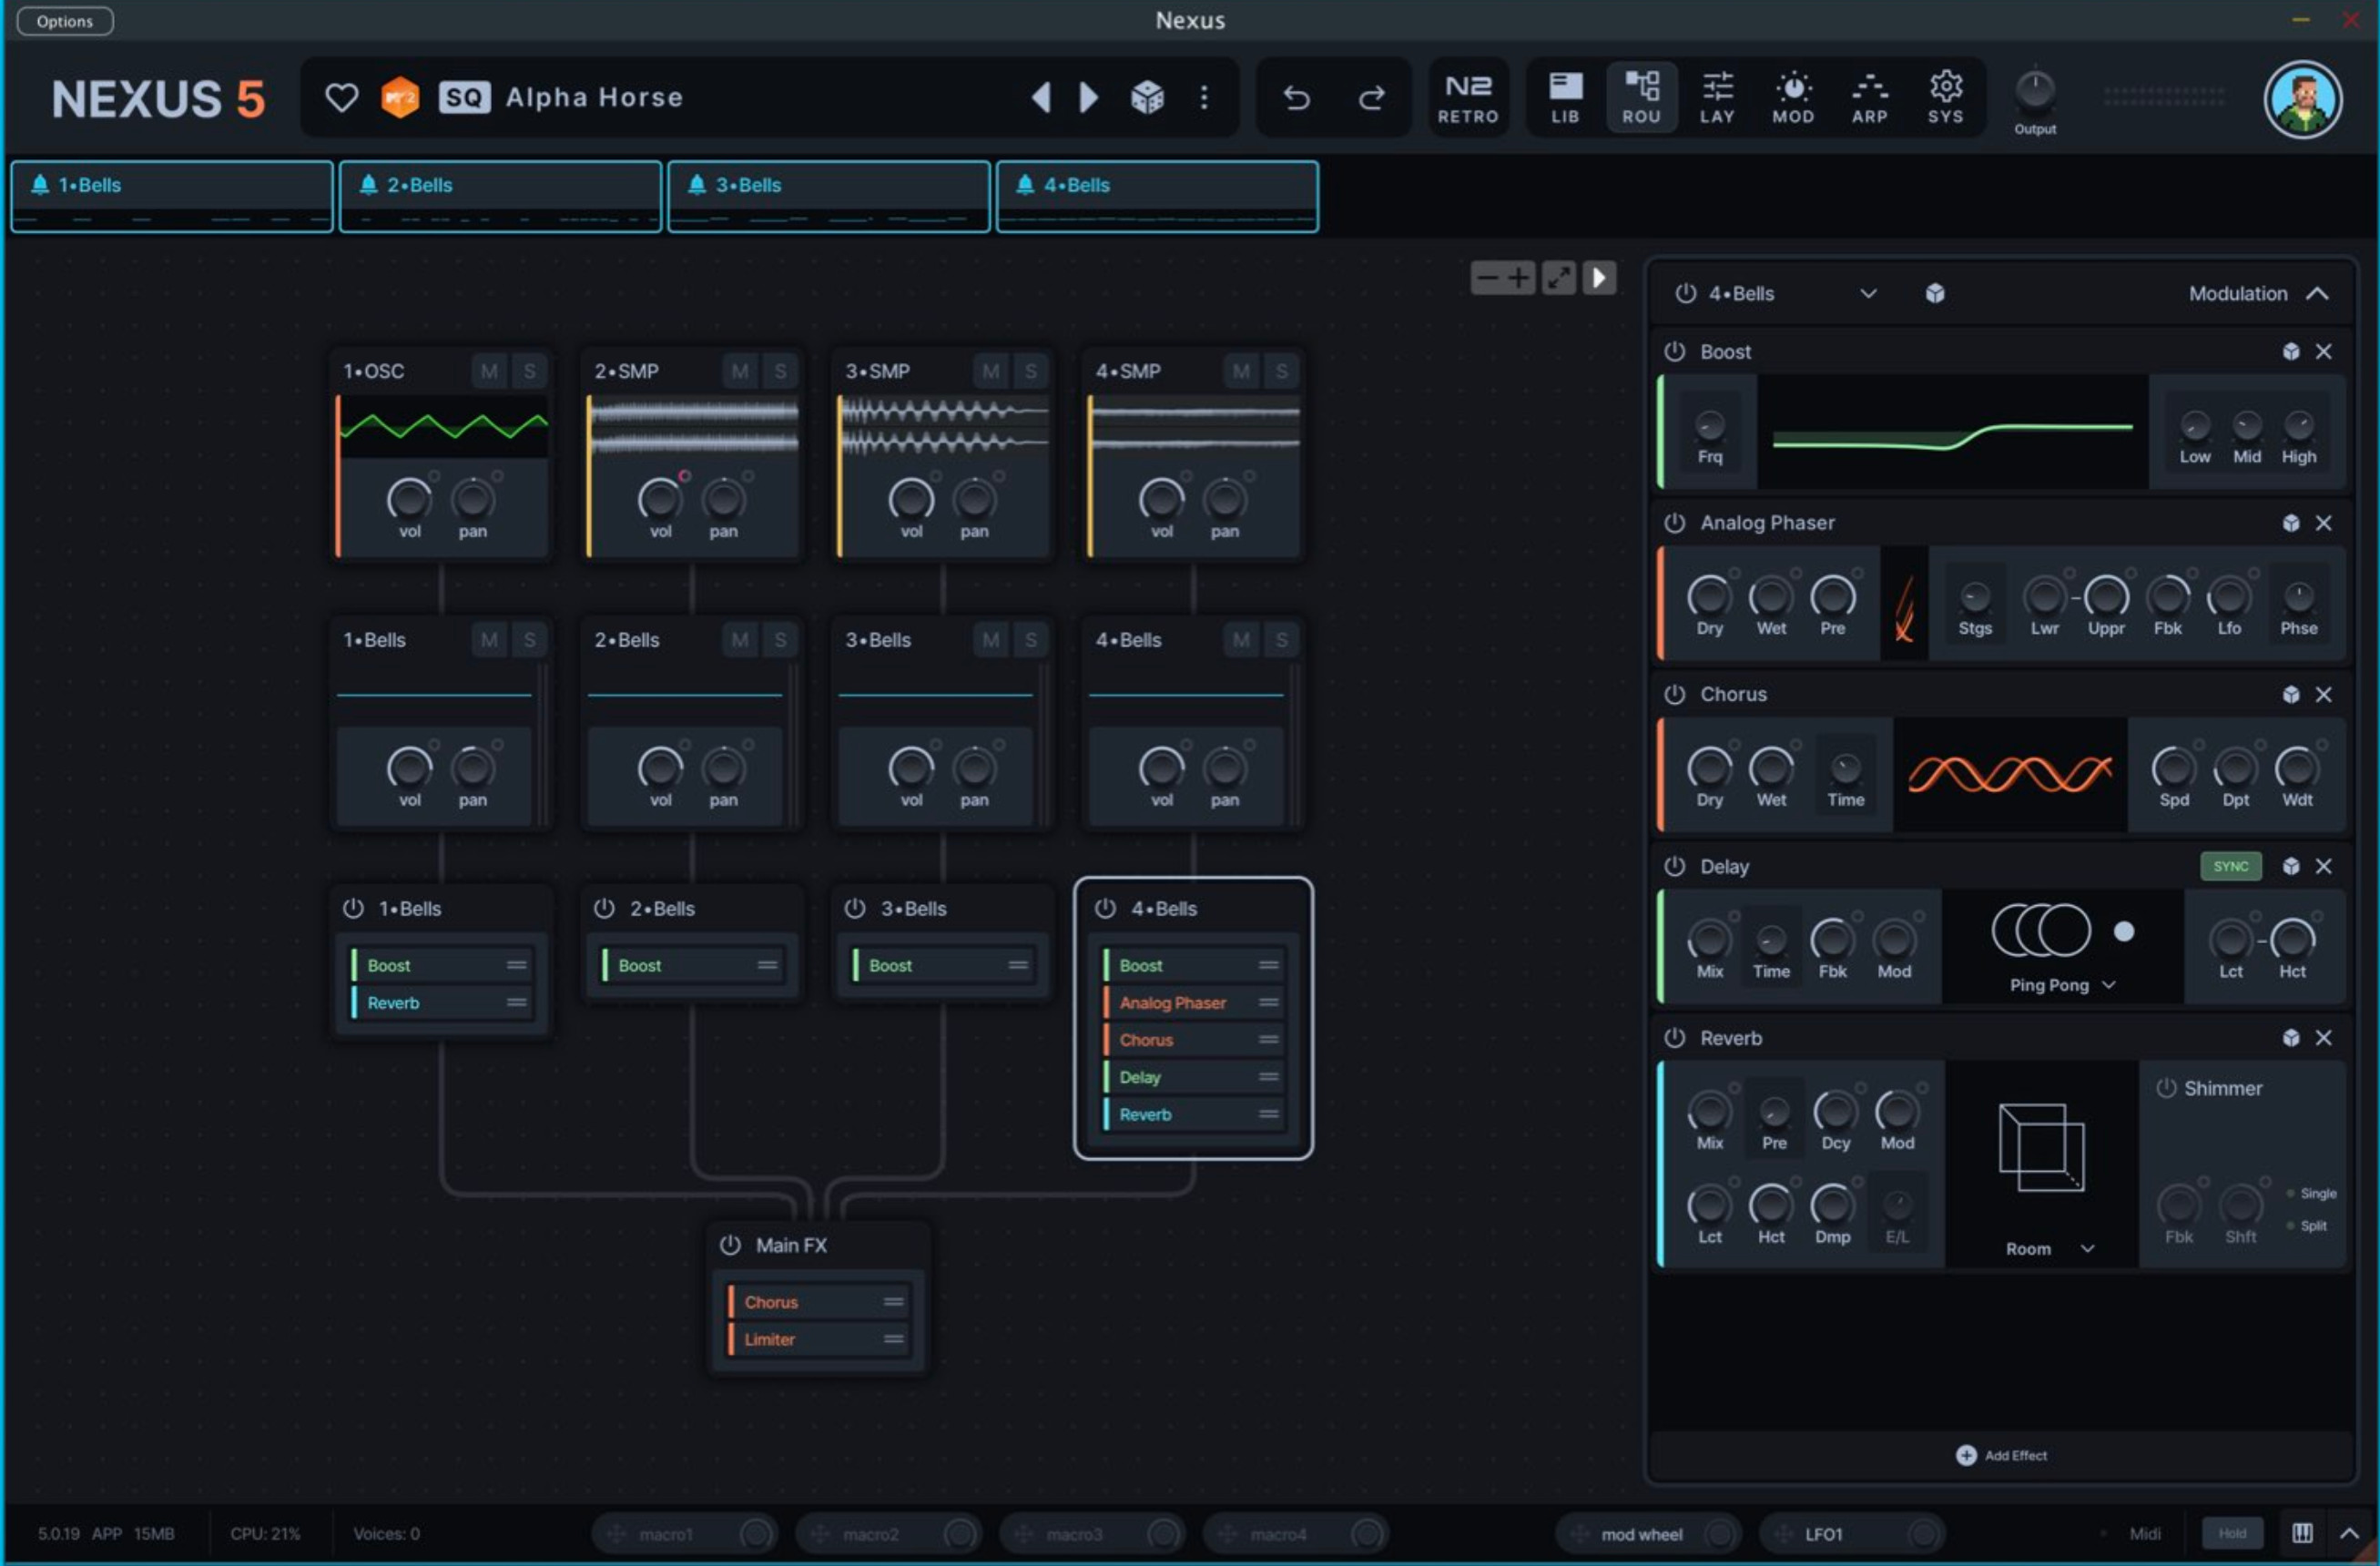Adjust the 1•OSC vol knob

click(409, 498)
